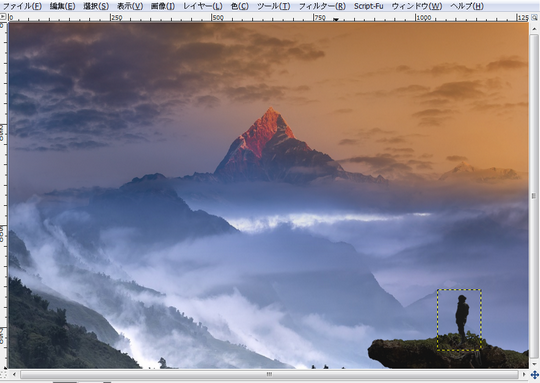Viewport: 540px width, 383px height.
Task: Open the ウィンドウ(W) menu
Action: (x=417, y=6)
